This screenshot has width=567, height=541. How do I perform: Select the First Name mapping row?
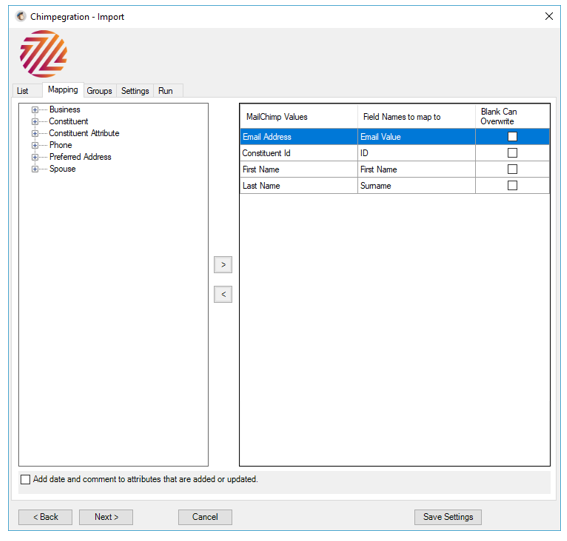click(x=394, y=169)
